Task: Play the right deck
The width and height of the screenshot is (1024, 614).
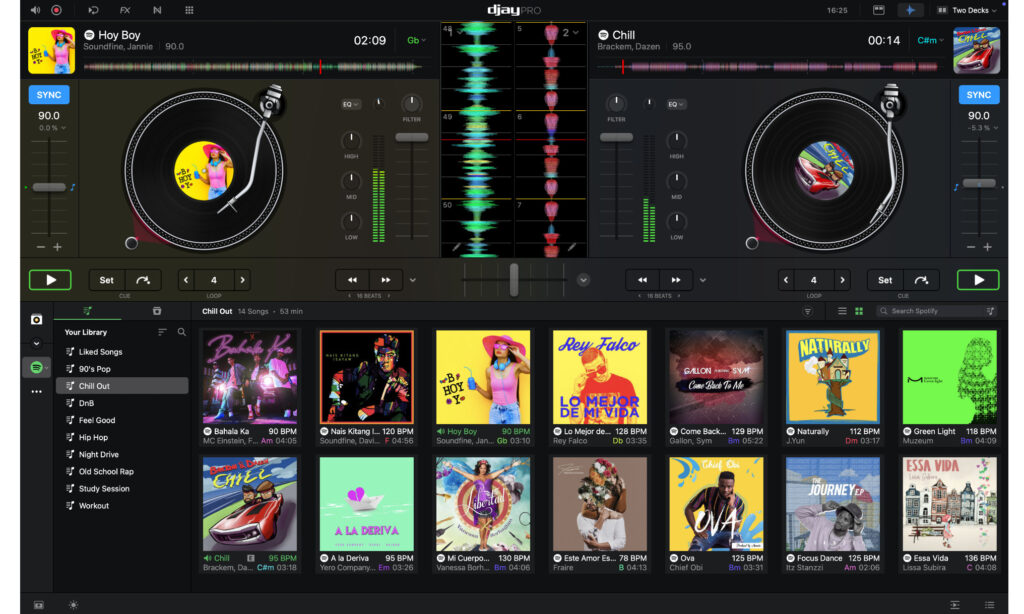Action: 978,280
